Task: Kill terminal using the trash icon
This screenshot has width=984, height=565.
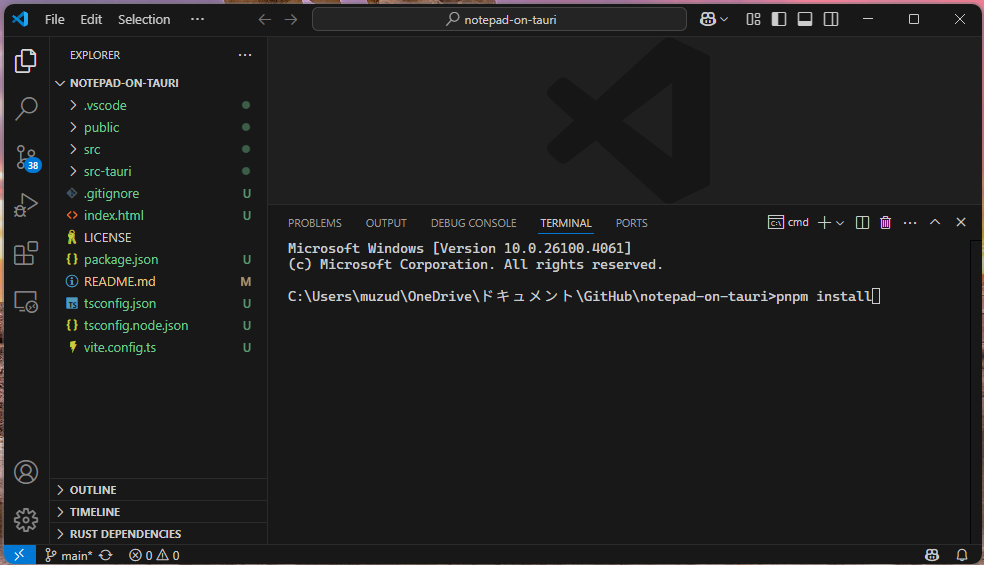Action: click(885, 223)
